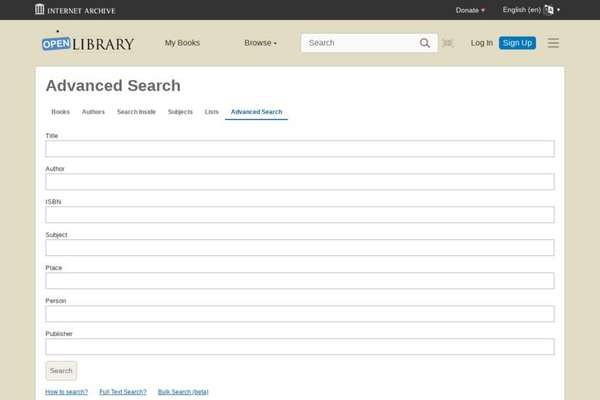The width and height of the screenshot is (600, 400).
Task: Select the Advanced Search tab
Action: click(x=256, y=112)
